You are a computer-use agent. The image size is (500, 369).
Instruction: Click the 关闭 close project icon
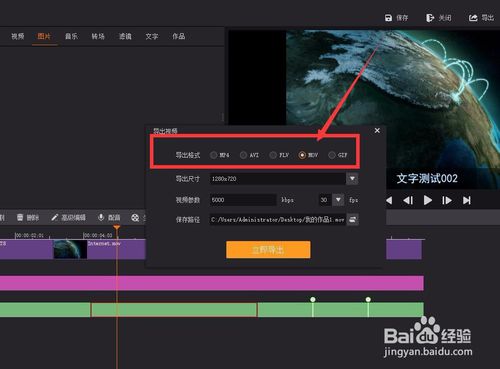tap(430, 18)
